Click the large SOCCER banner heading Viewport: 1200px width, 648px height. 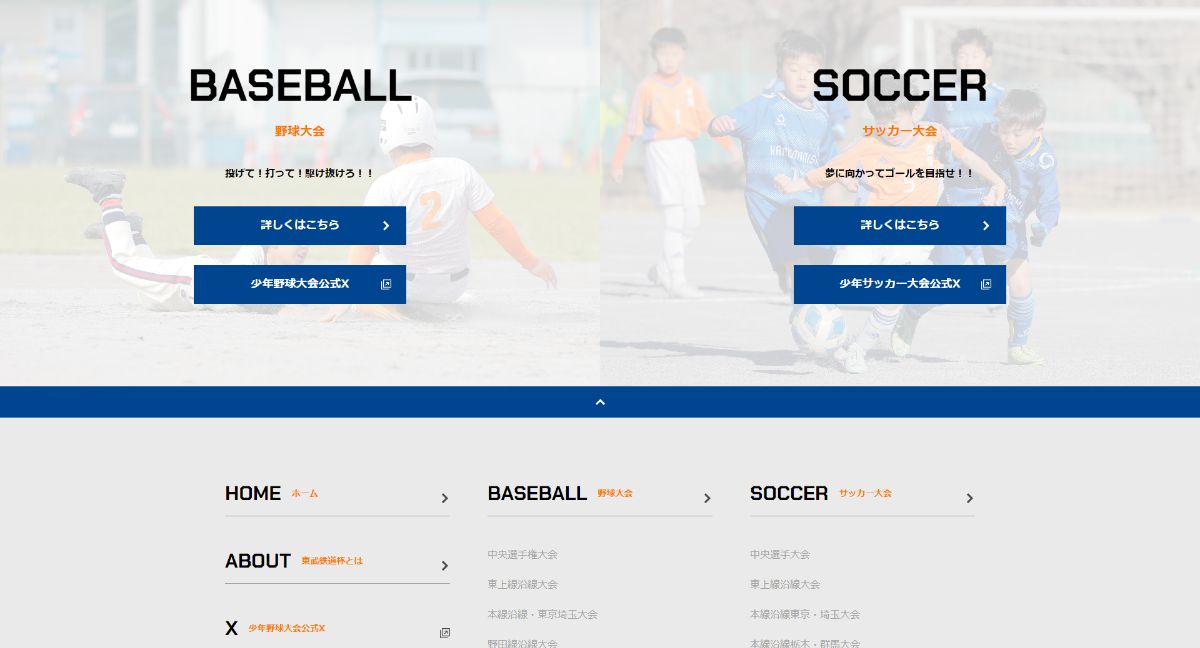pyautogui.click(x=899, y=86)
